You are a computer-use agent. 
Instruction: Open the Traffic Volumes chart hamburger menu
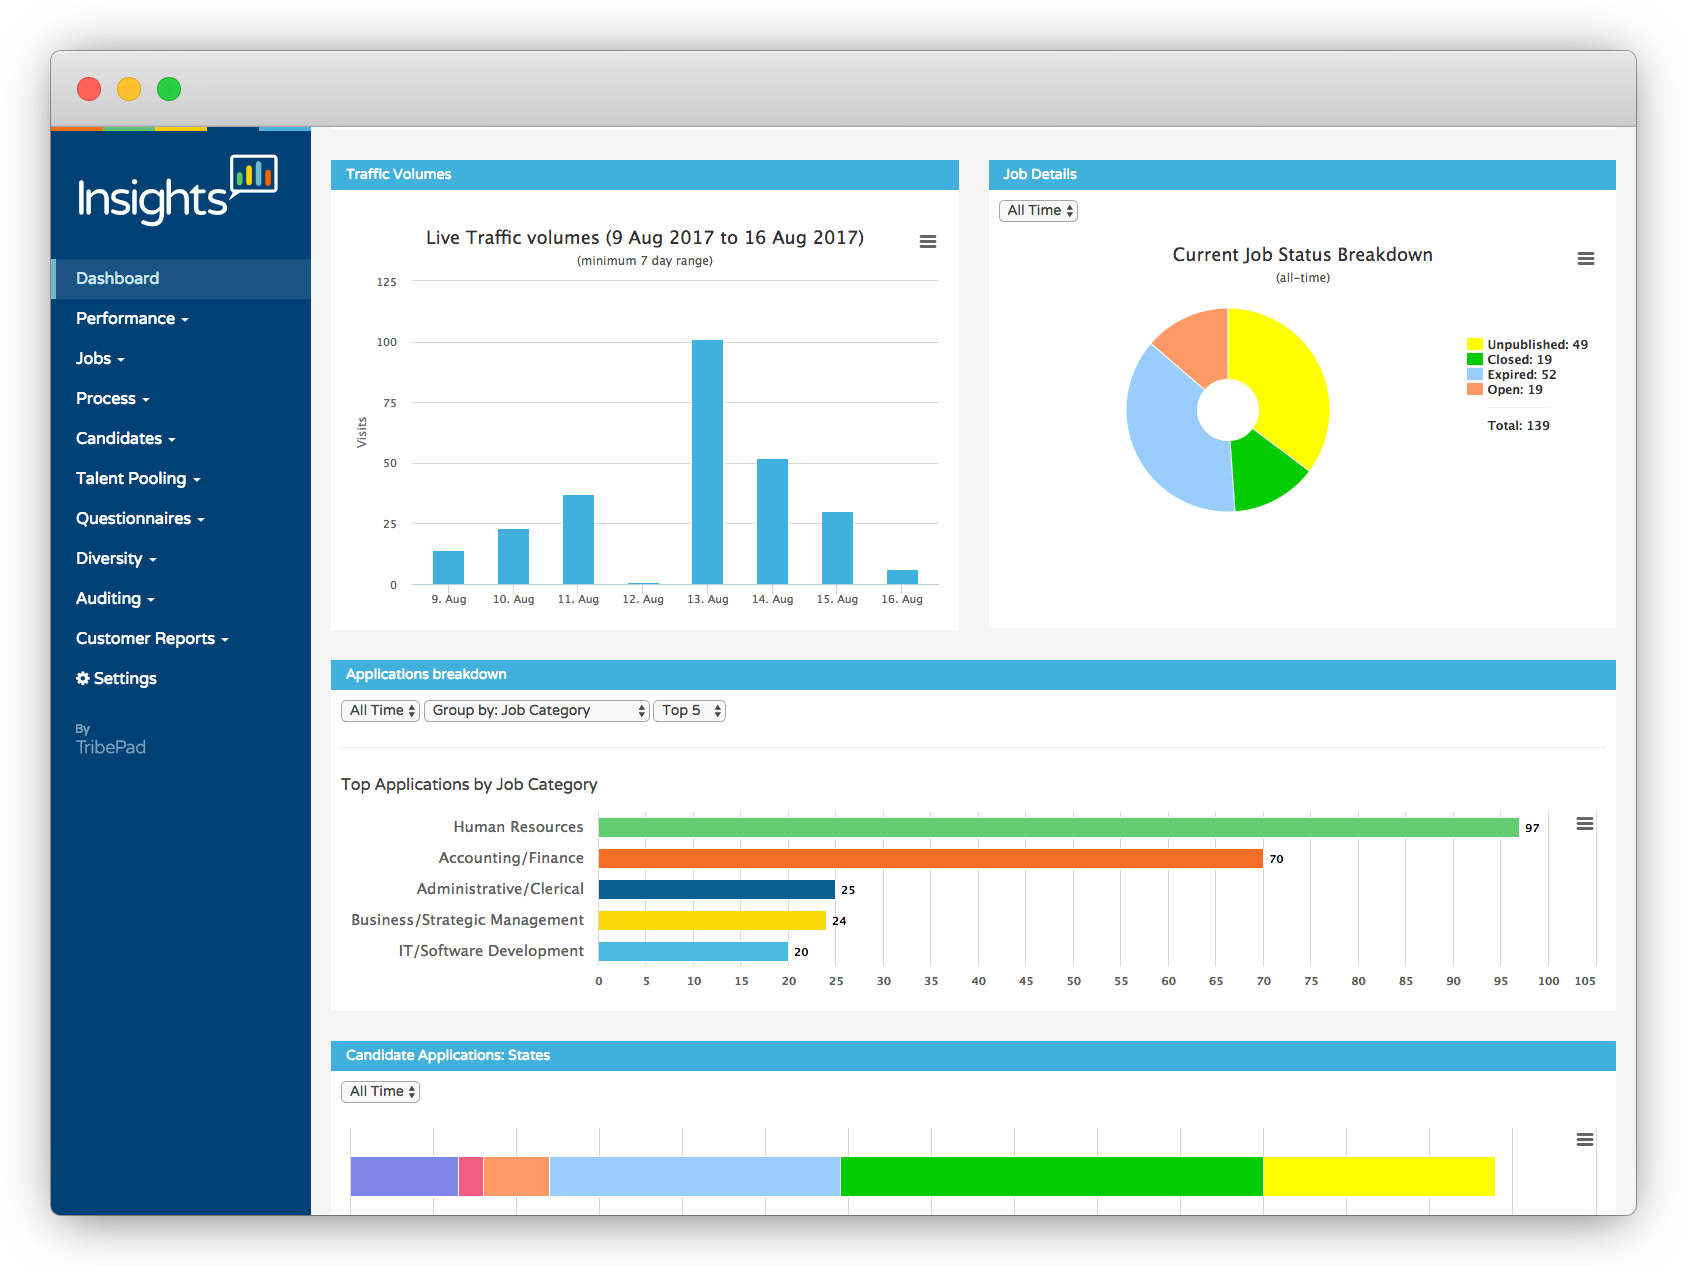tap(927, 242)
